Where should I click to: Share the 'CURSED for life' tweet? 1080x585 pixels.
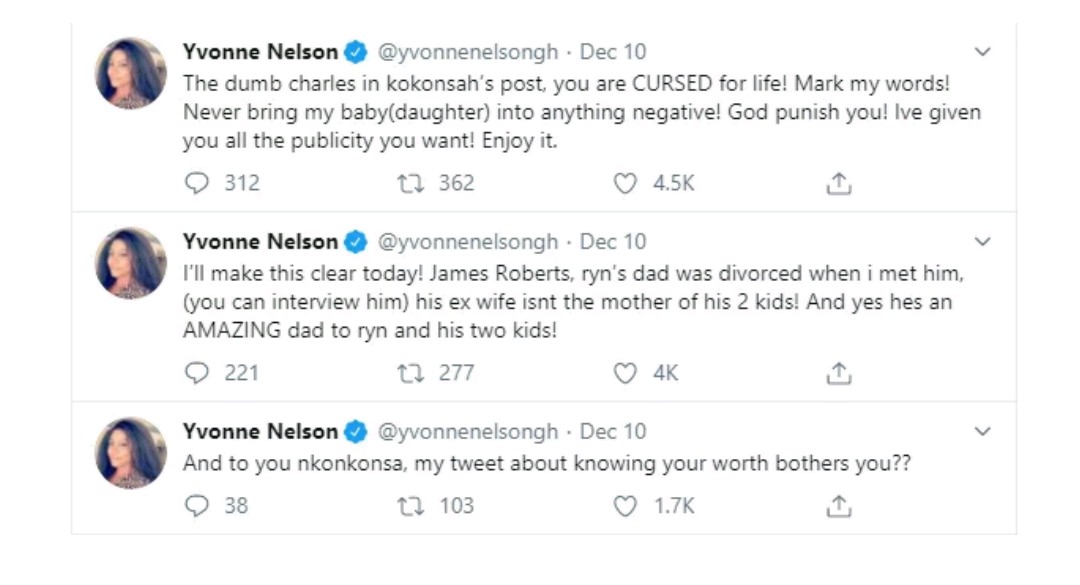[839, 183]
